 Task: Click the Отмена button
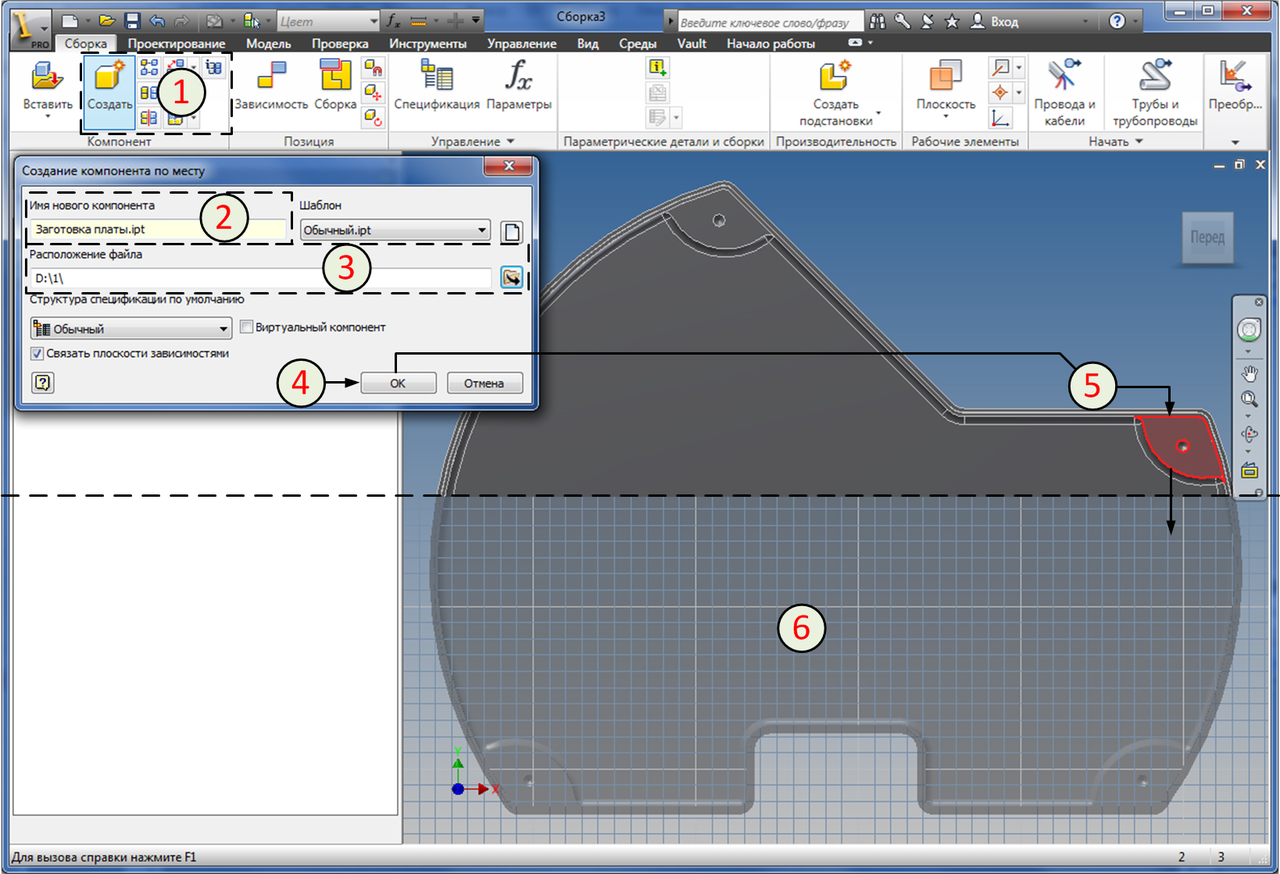[x=485, y=383]
